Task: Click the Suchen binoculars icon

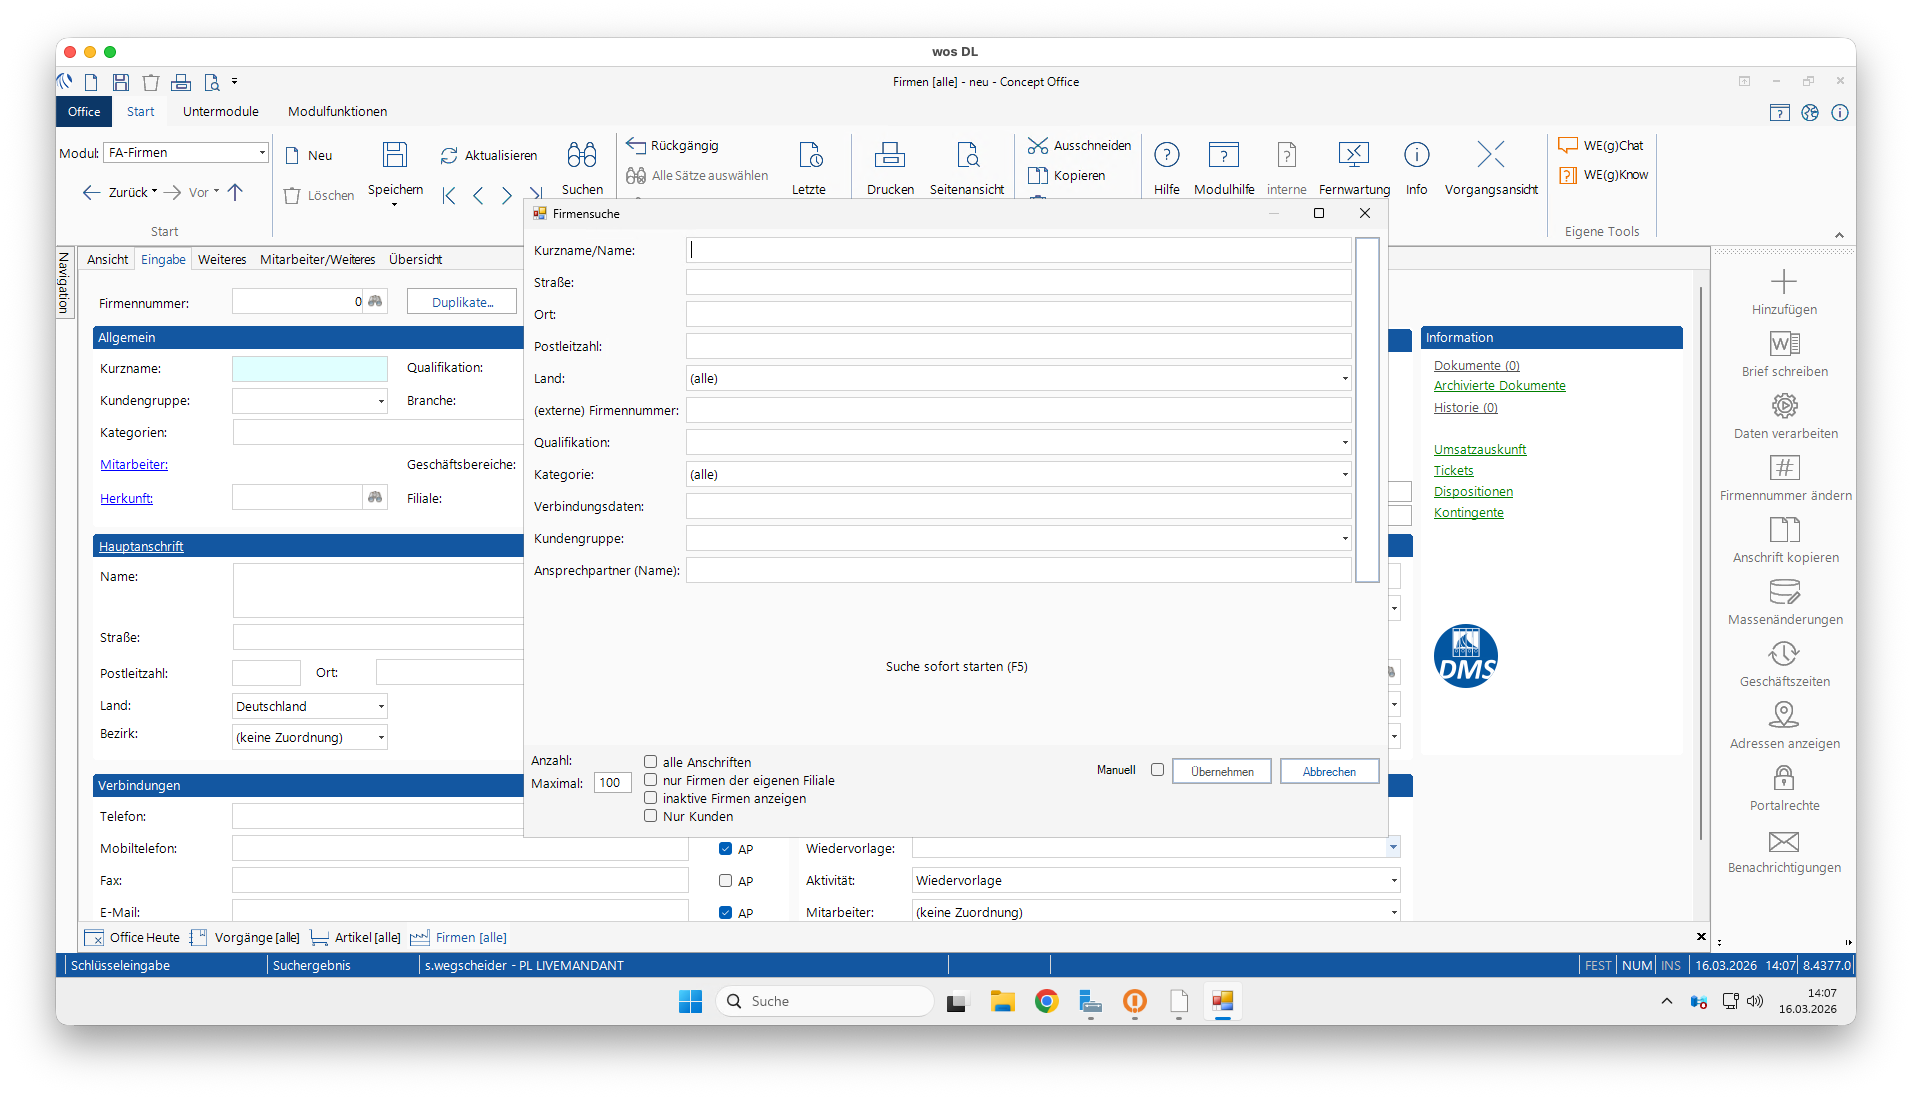Action: click(582, 156)
